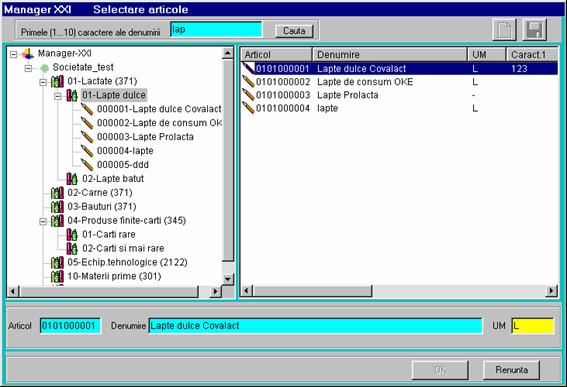Click the name search field containing lap
567x387 pixels.
[216, 30]
